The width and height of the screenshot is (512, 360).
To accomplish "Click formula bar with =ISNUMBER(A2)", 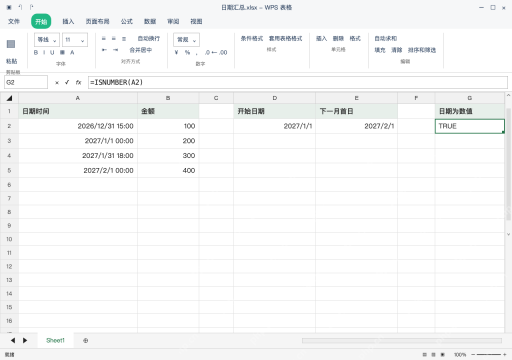I will pyautogui.click(x=298, y=82).
